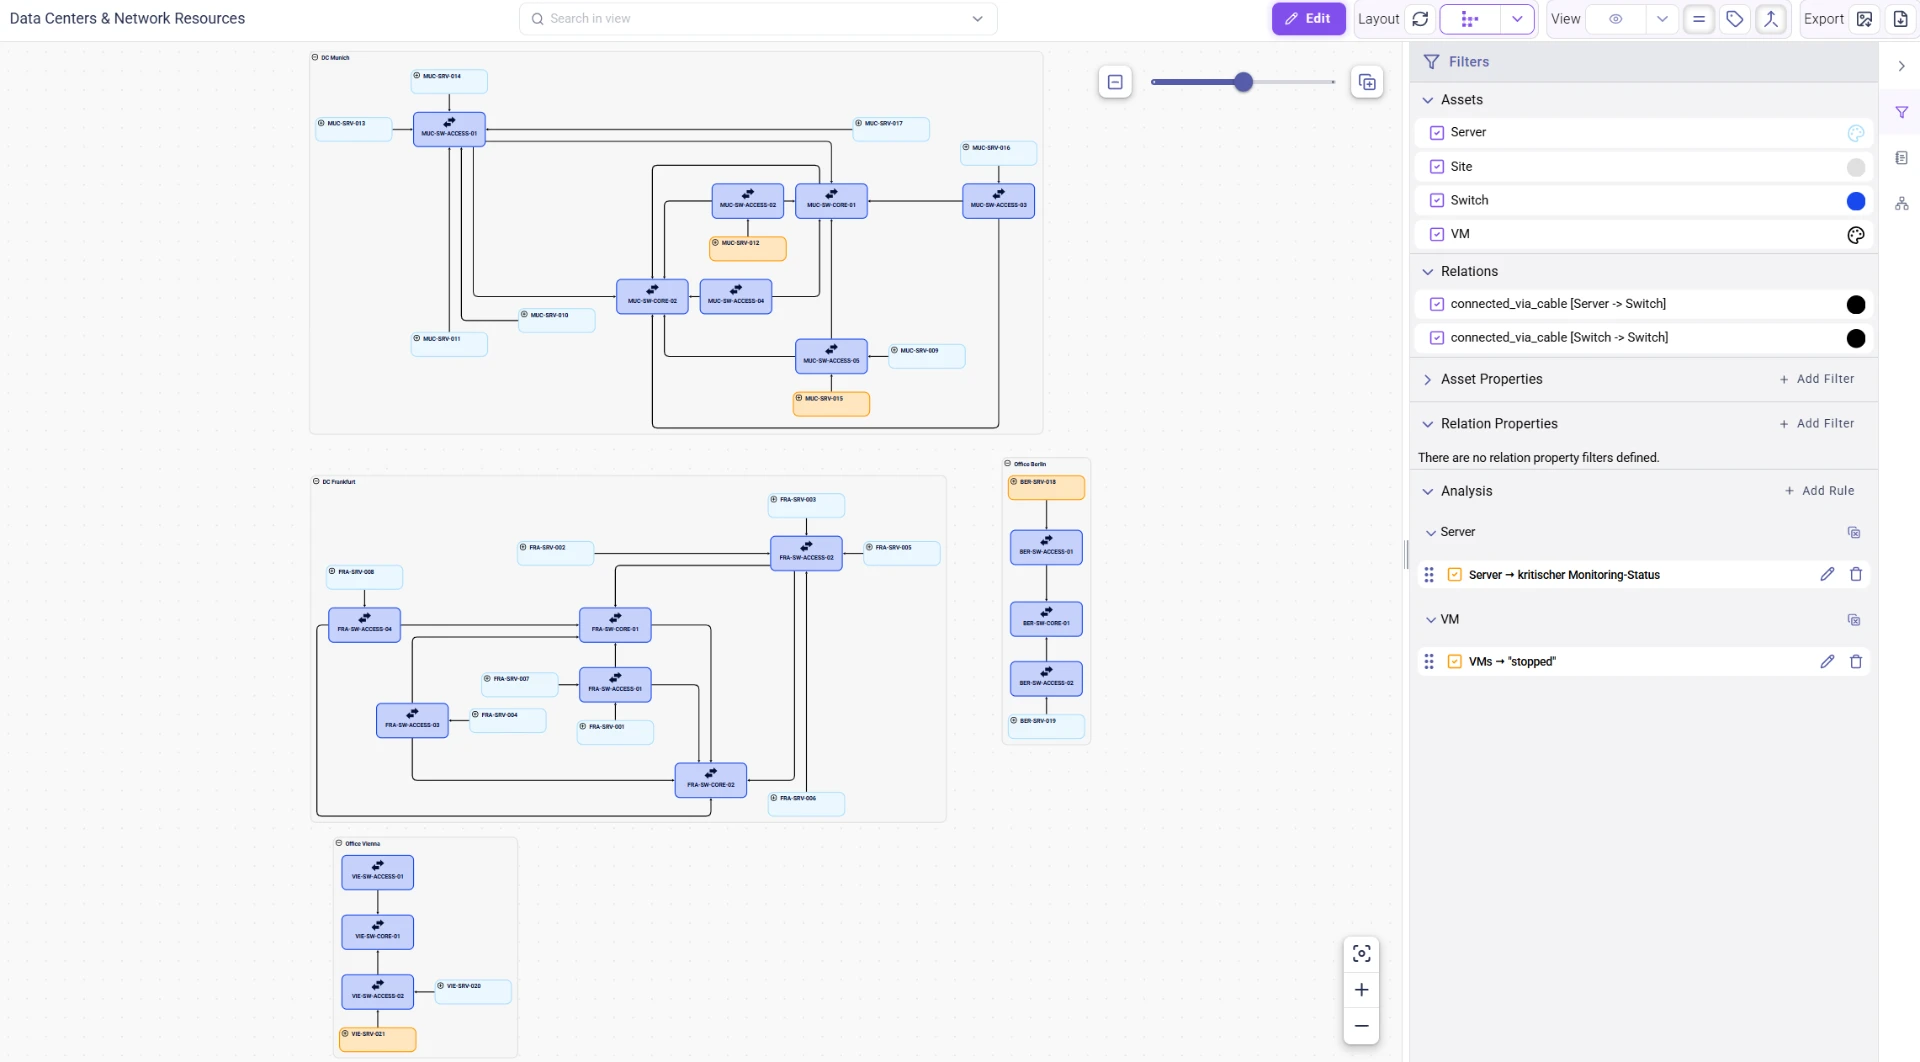Select the orange MUC-SRV-015 server node
The image size is (1920, 1062).
point(831,403)
